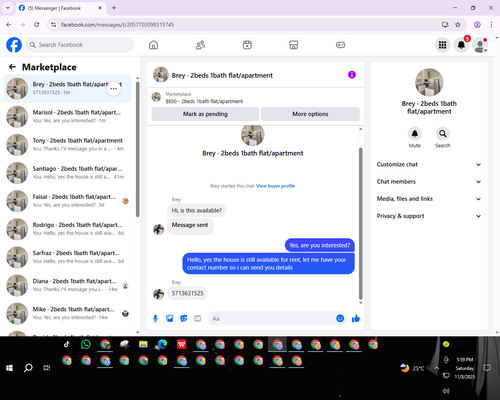Click Mark as pending button
The width and height of the screenshot is (500, 400).
[x=205, y=114]
